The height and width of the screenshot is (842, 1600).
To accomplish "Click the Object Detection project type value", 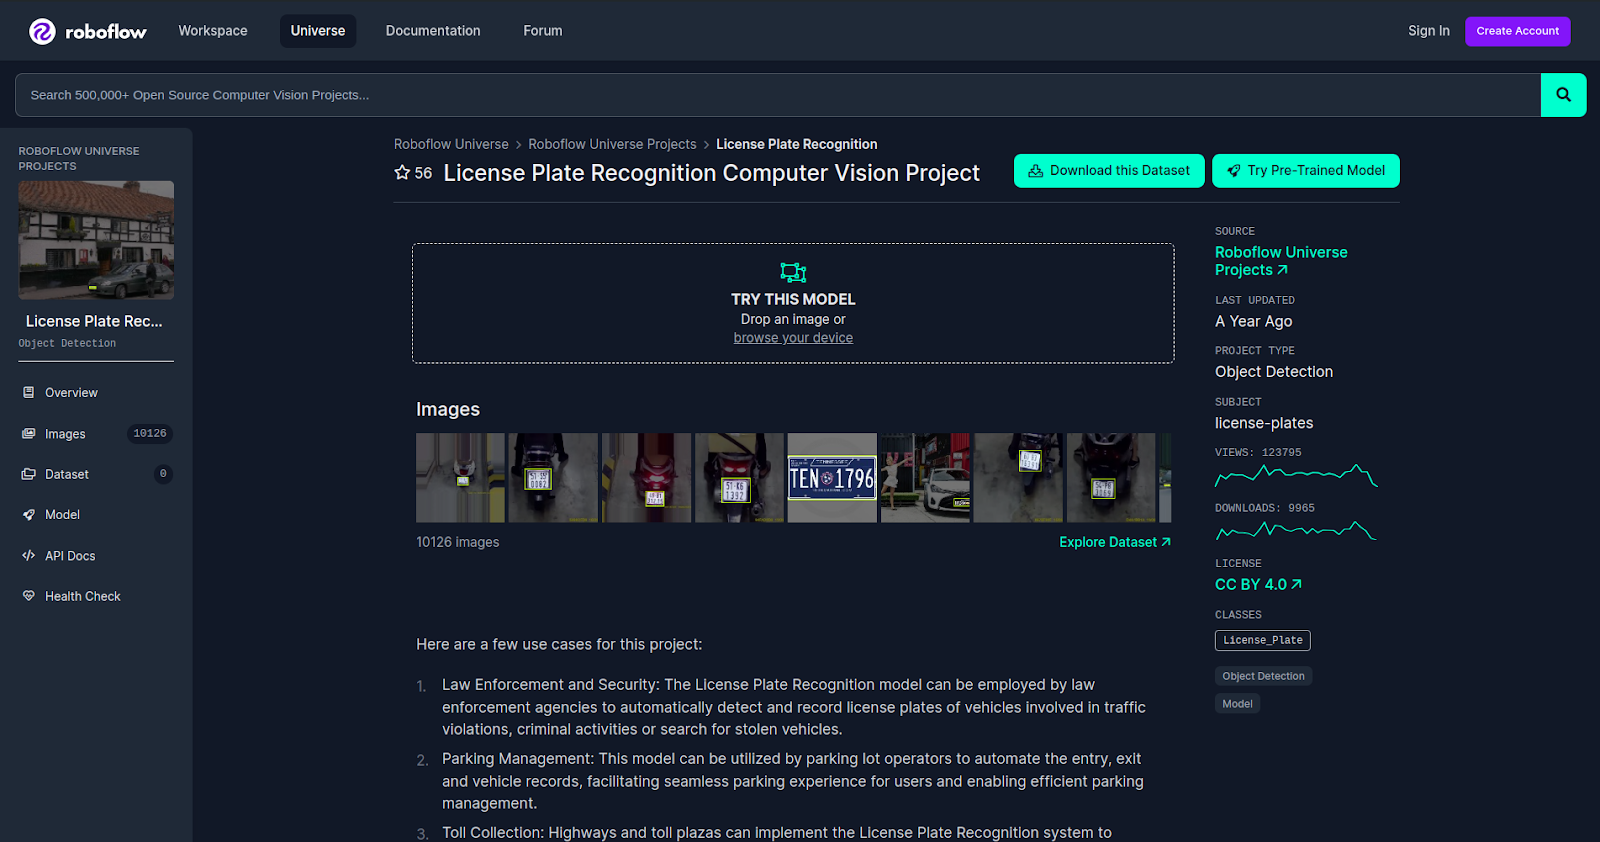I will click(1274, 372).
